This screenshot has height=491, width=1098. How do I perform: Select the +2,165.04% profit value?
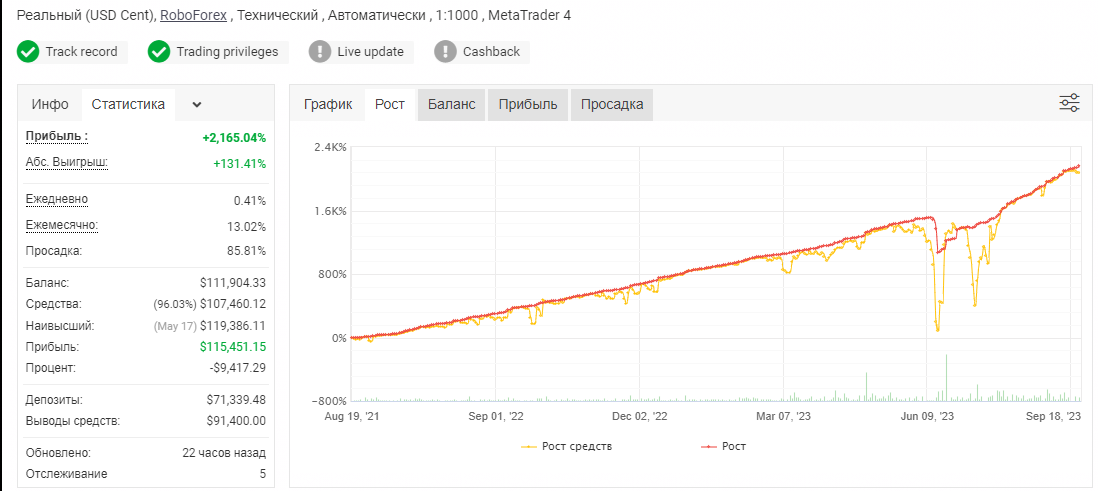234,138
